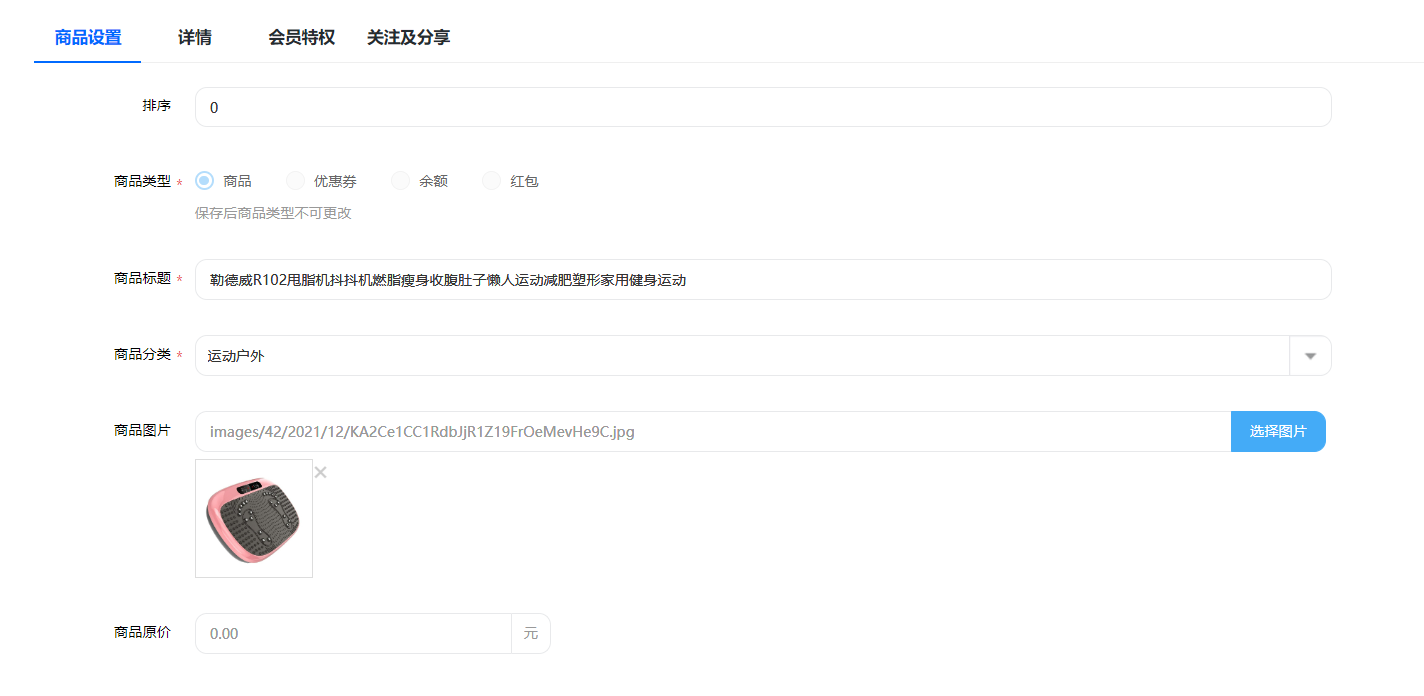
Task: Click into the 商品标题 text field
Action: (x=762, y=280)
